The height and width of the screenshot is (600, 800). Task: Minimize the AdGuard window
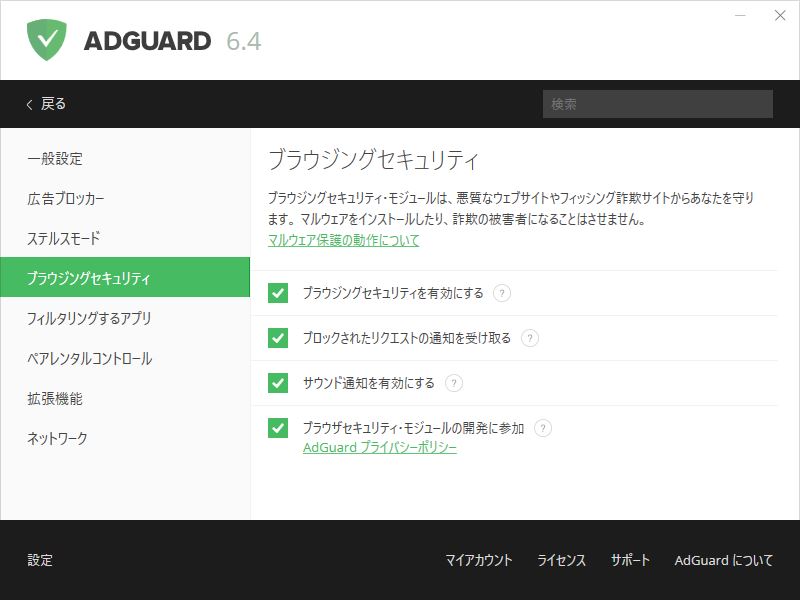[x=740, y=15]
